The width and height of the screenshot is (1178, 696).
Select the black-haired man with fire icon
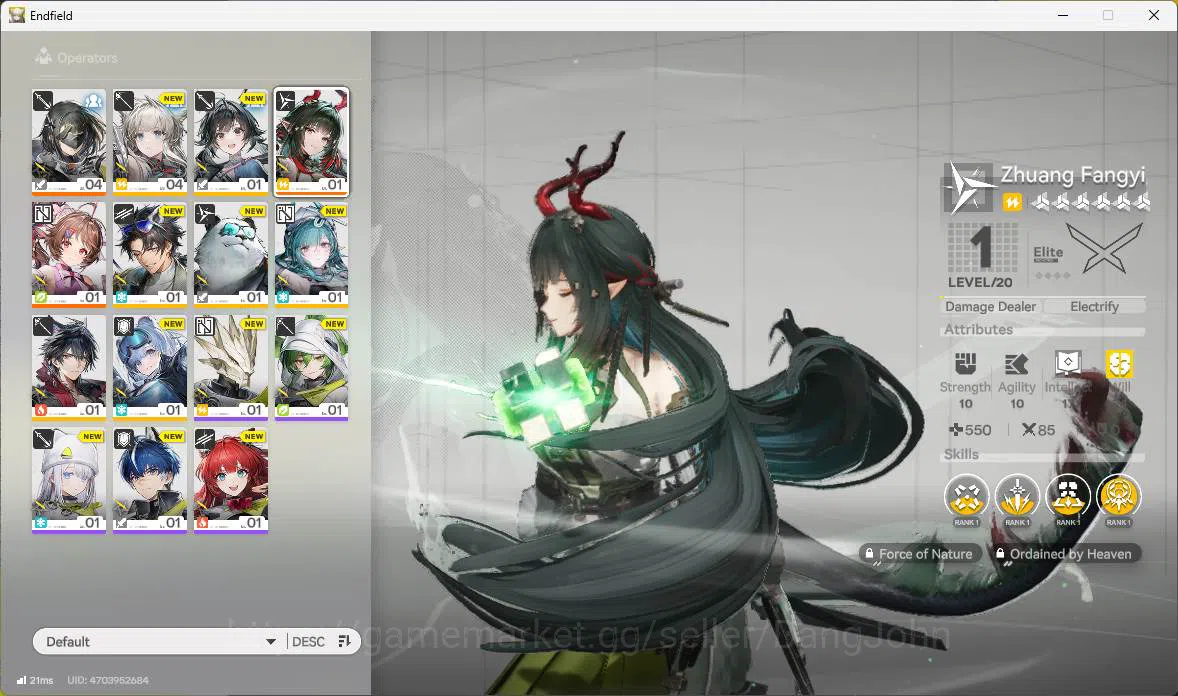coord(69,368)
